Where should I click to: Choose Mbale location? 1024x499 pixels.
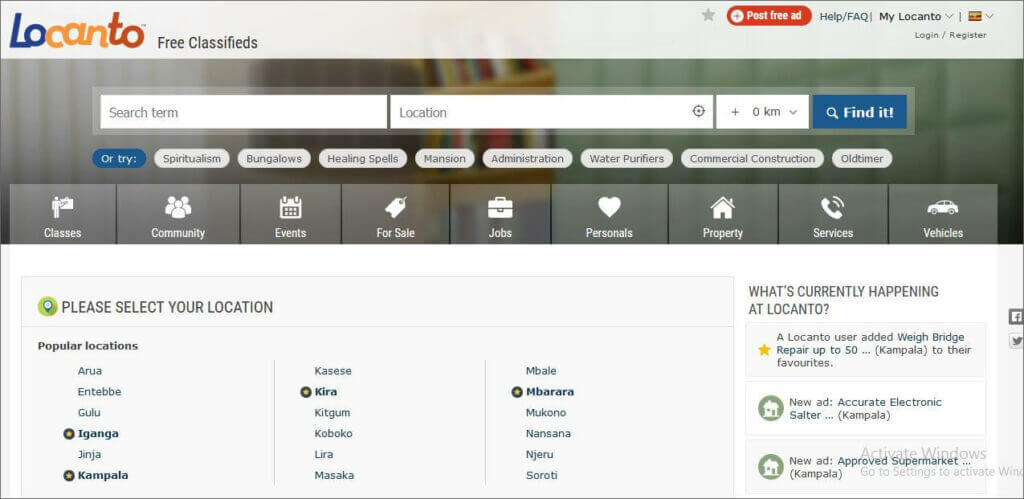(541, 371)
